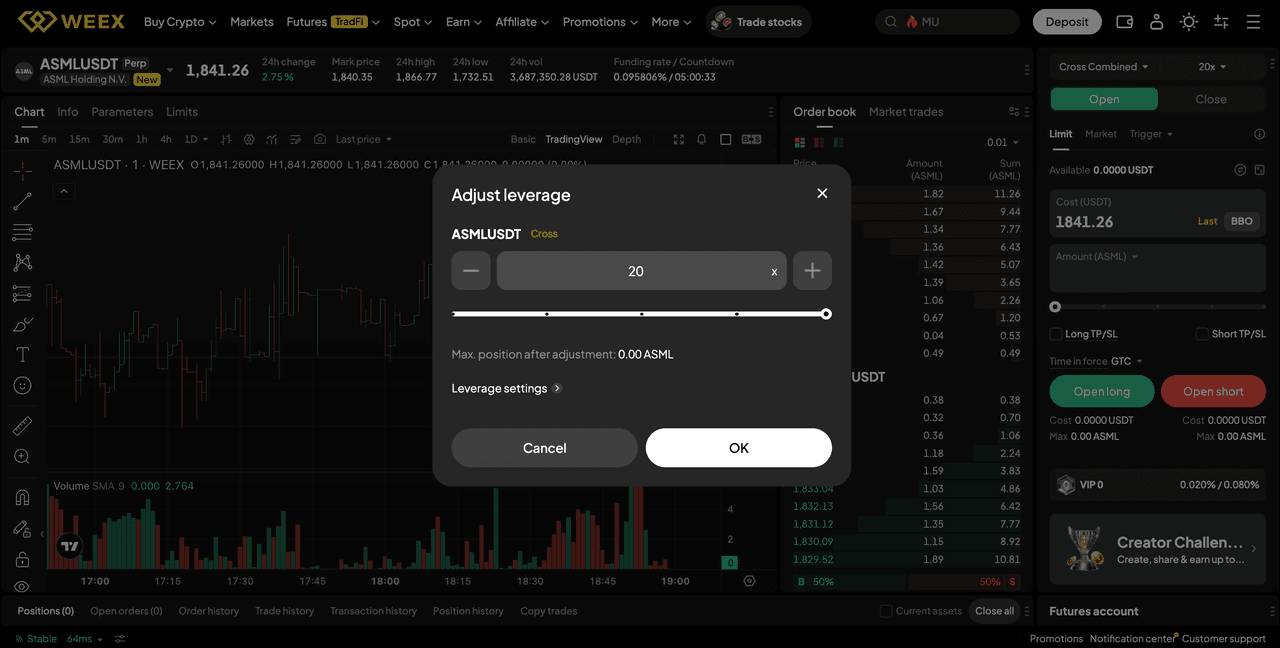The image size is (1280, 648).
Task: Confirm leverage with OK button
Action: 739,448
